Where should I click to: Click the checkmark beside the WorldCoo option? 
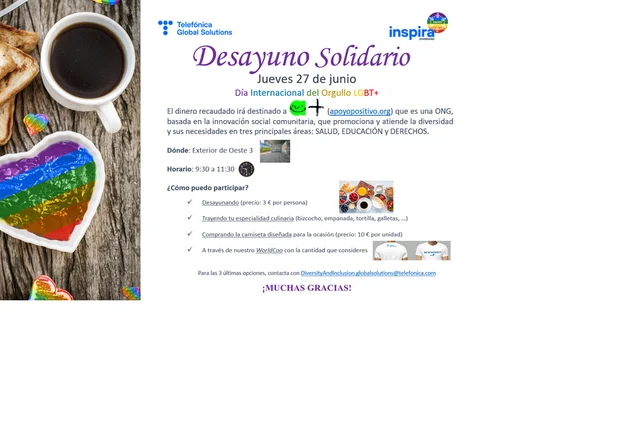[189, 250]
